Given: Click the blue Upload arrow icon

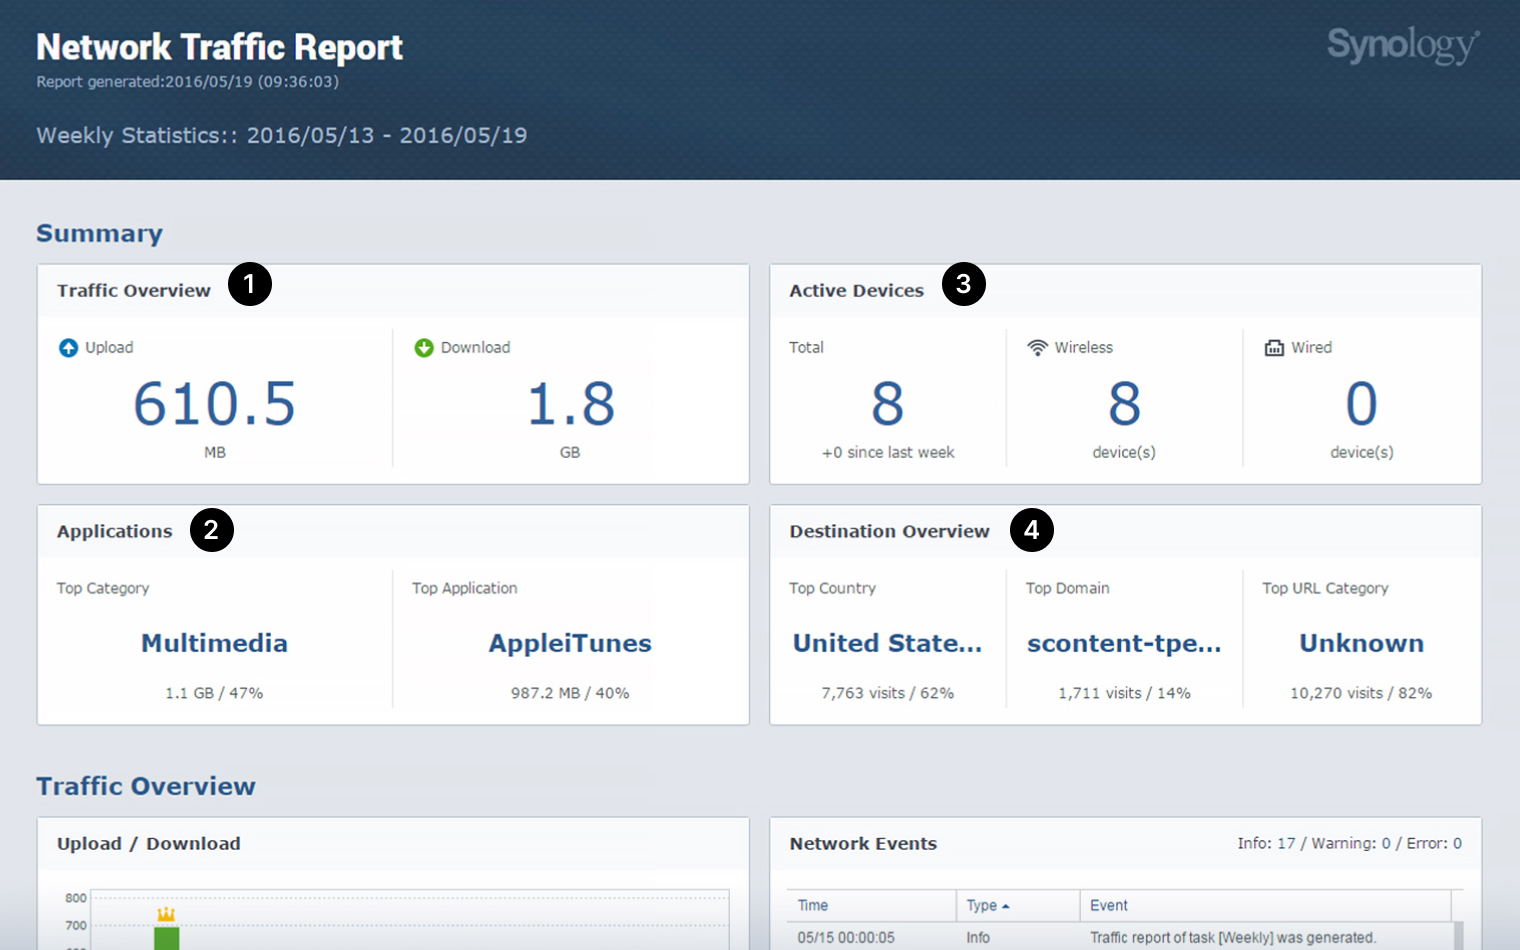Looking at the screenshot, I should click(x=68, y=347).
